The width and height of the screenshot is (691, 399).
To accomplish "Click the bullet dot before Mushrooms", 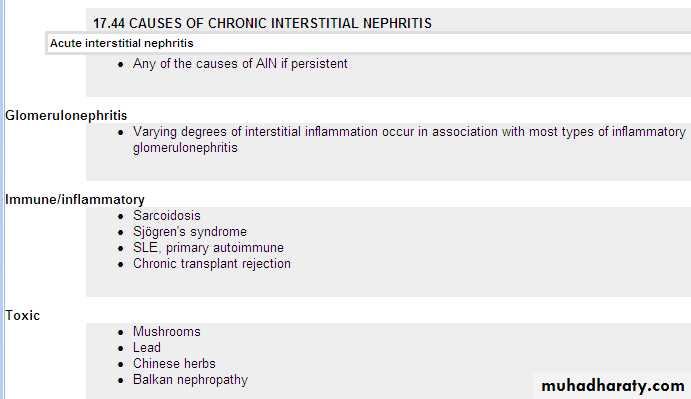I will pyautogui.click(x=121, y=332).
